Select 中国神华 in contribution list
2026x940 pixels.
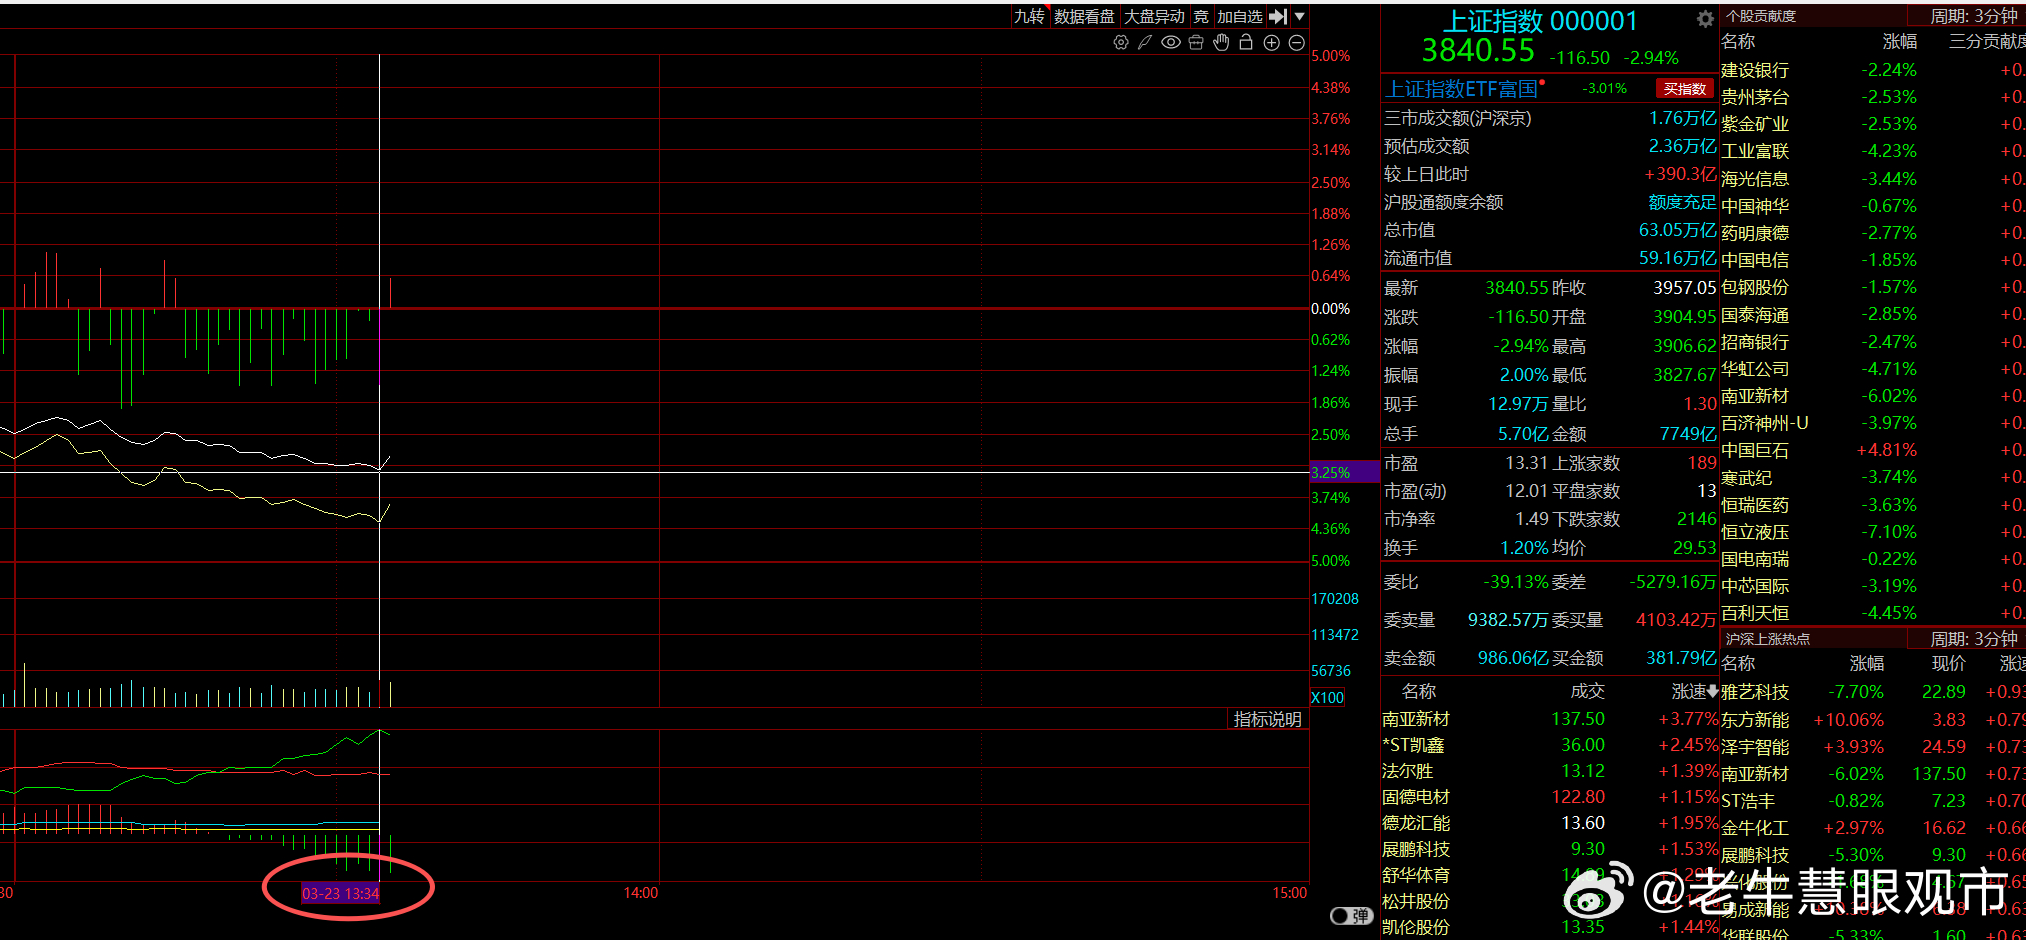tap(1755, 206)
